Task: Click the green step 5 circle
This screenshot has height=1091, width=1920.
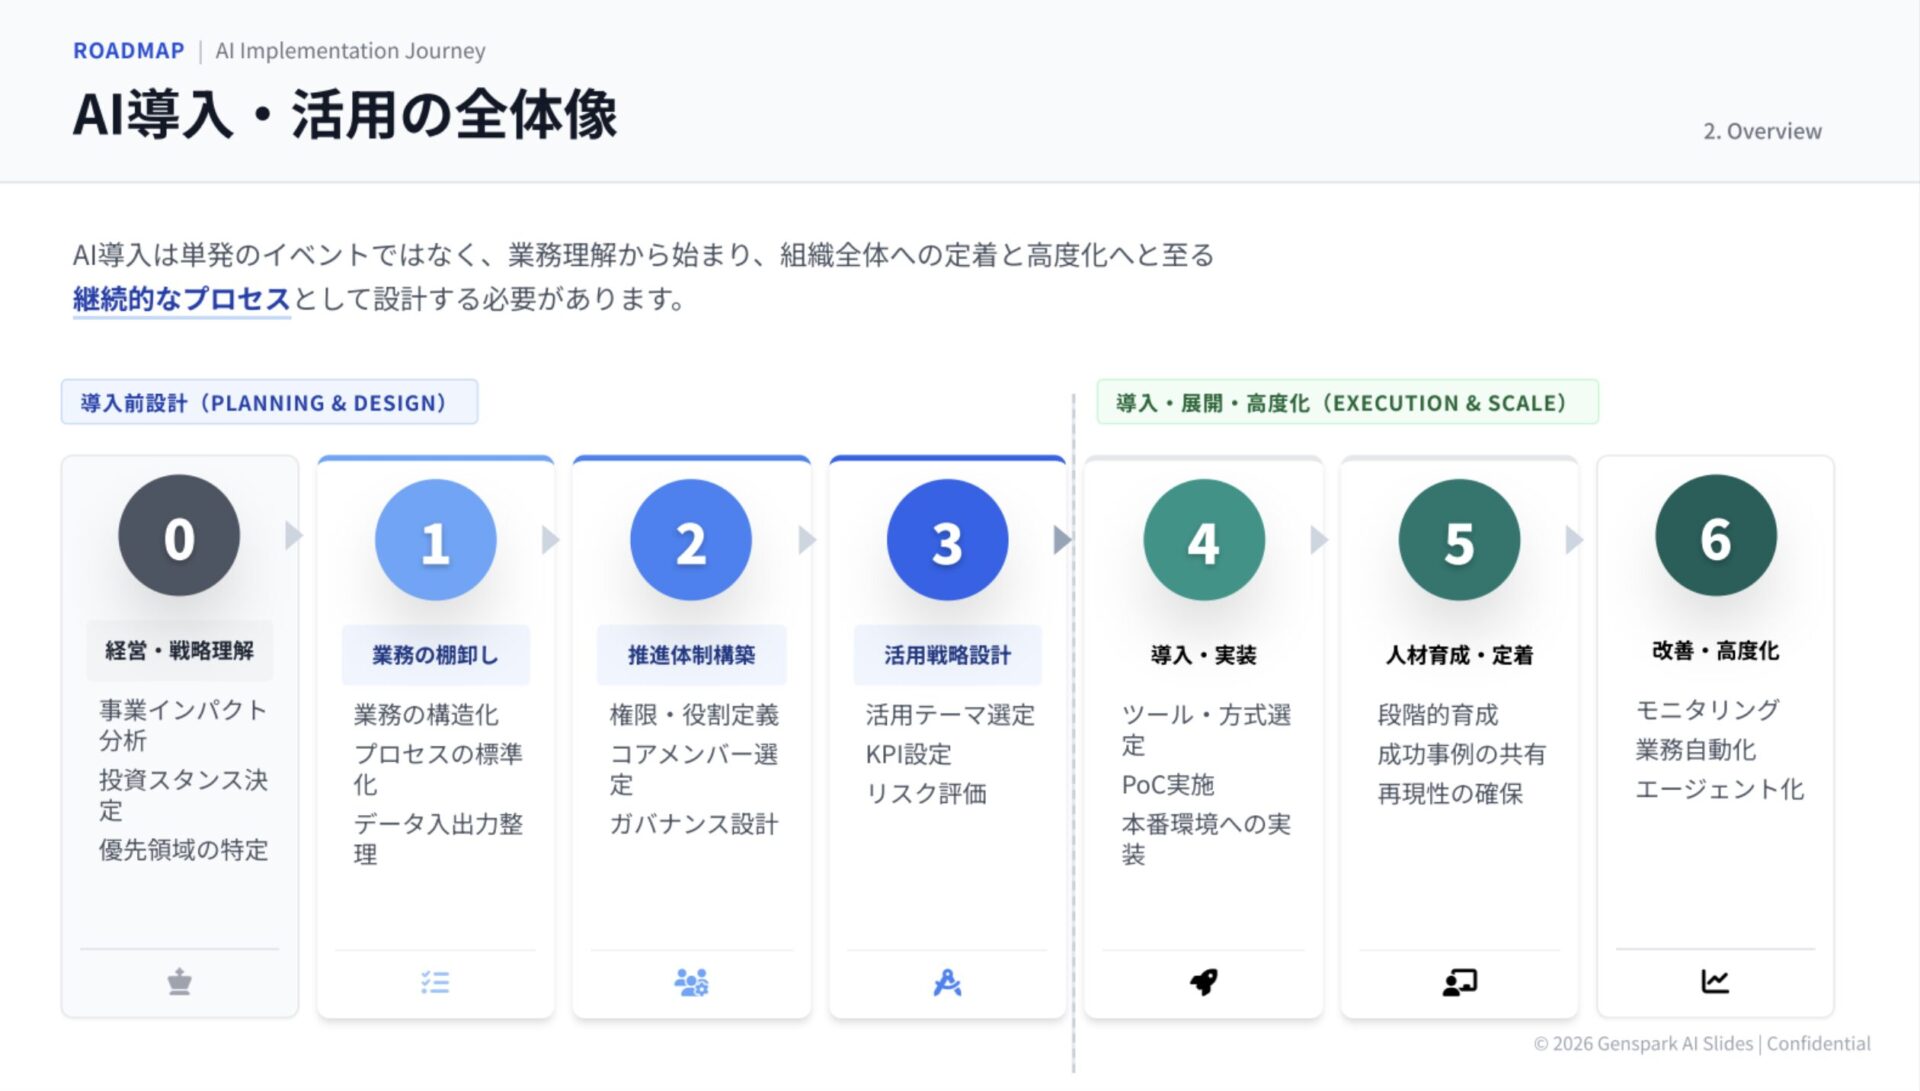Action: 1459,540
